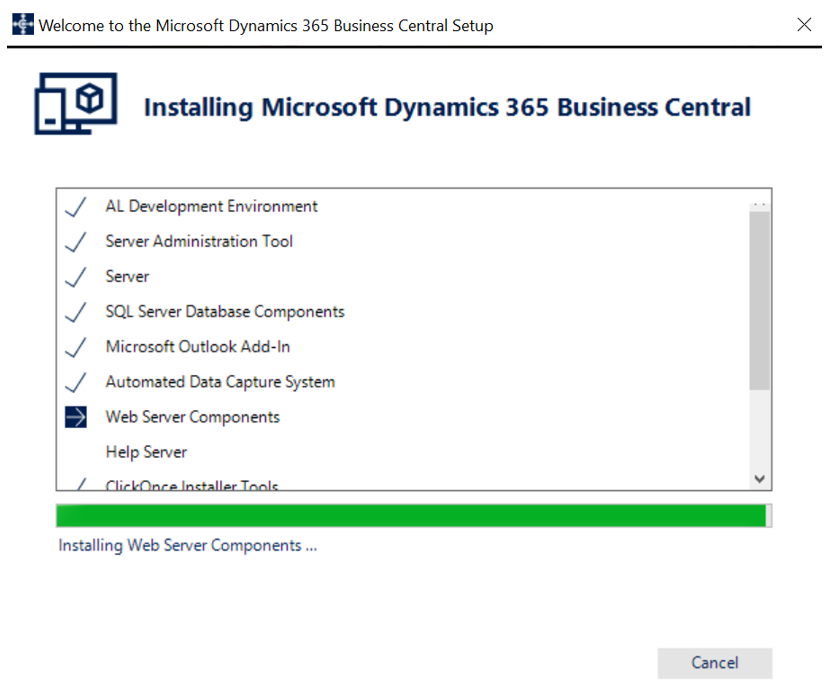Click the checkmark next to Server

tap(76, 277)
